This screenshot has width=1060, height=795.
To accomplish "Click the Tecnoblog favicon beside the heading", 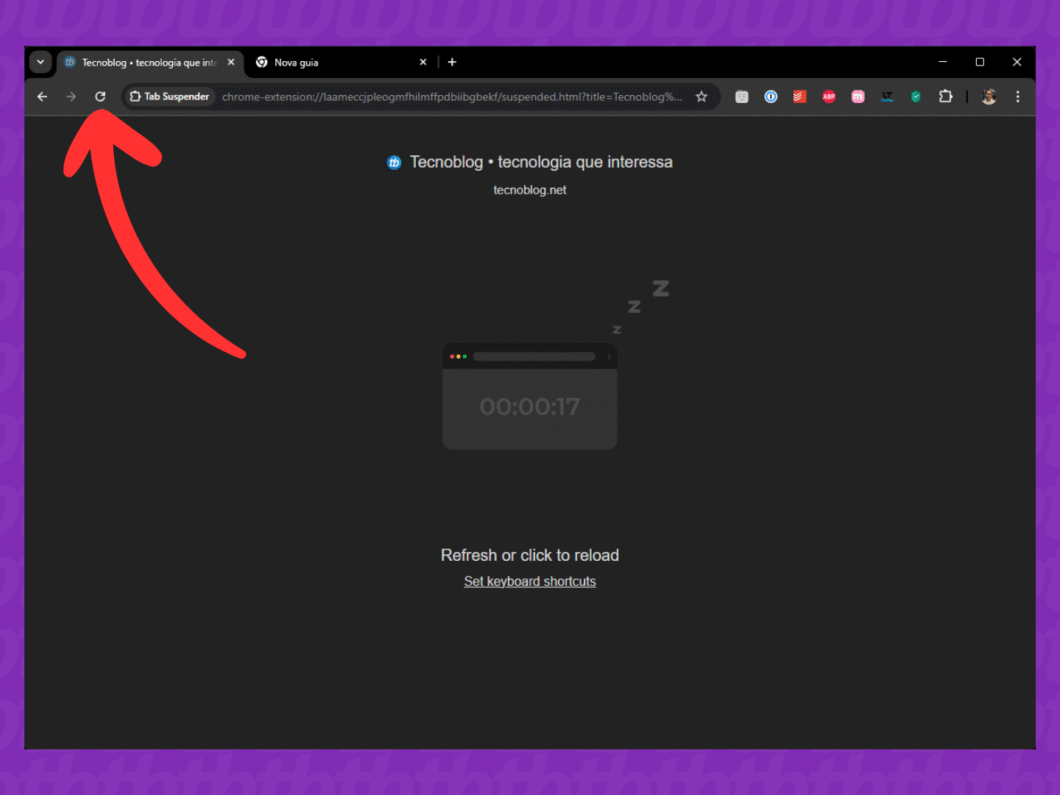I will click(394, 162).
